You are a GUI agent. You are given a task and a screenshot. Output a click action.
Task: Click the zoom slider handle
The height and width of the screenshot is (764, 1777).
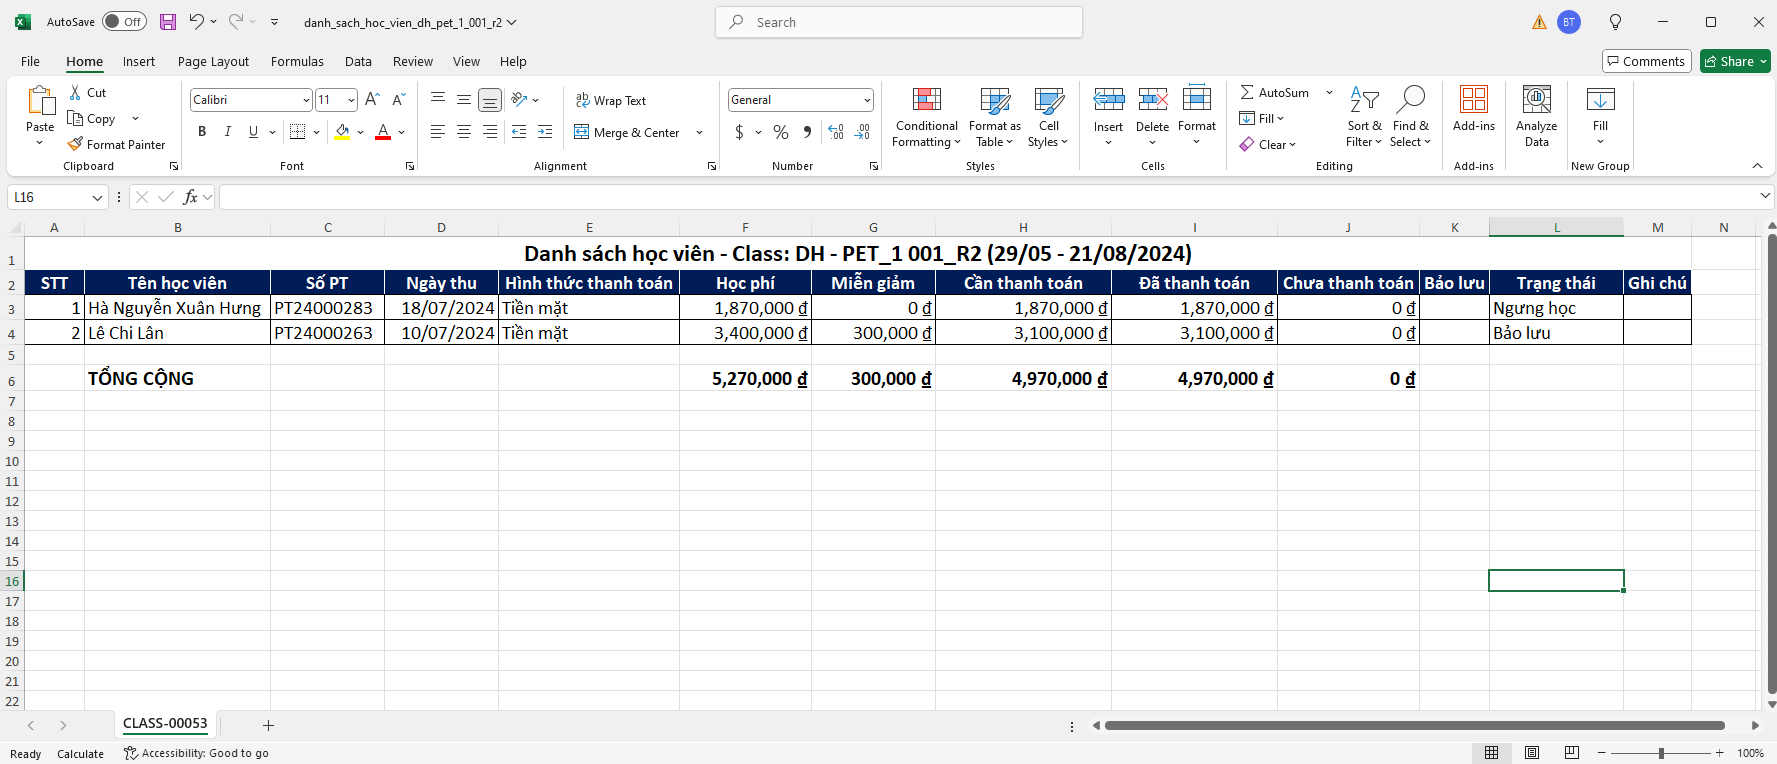[1661, 753]
